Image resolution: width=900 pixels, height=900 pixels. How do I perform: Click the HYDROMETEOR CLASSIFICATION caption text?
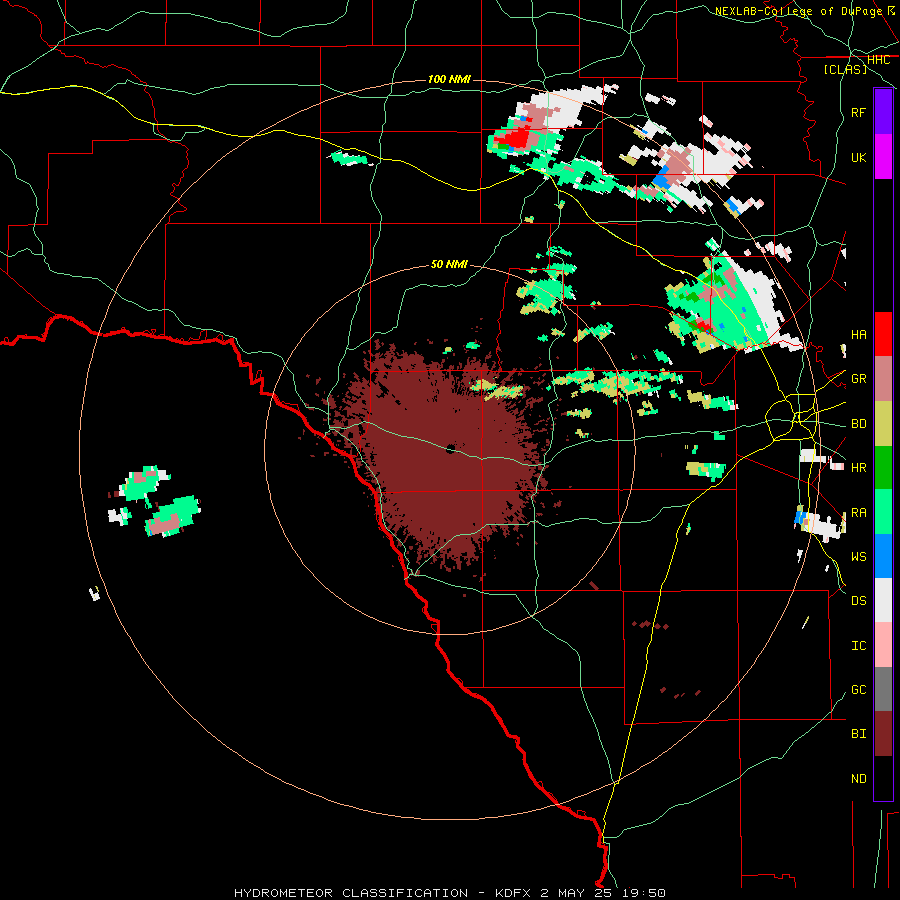351,893
